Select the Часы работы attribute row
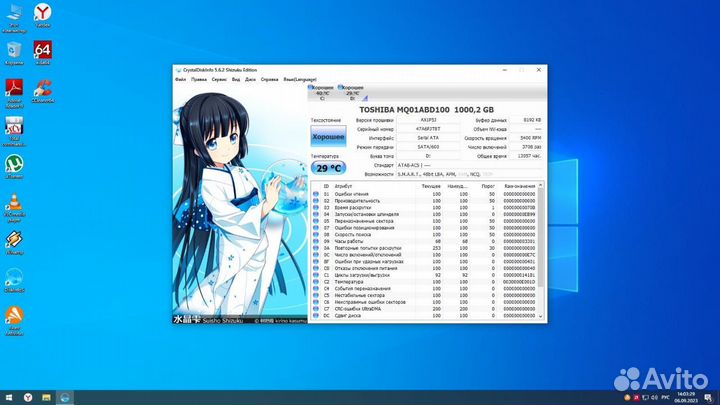The height and width of the screenshot is (405, 720). [x=424, y=241]
